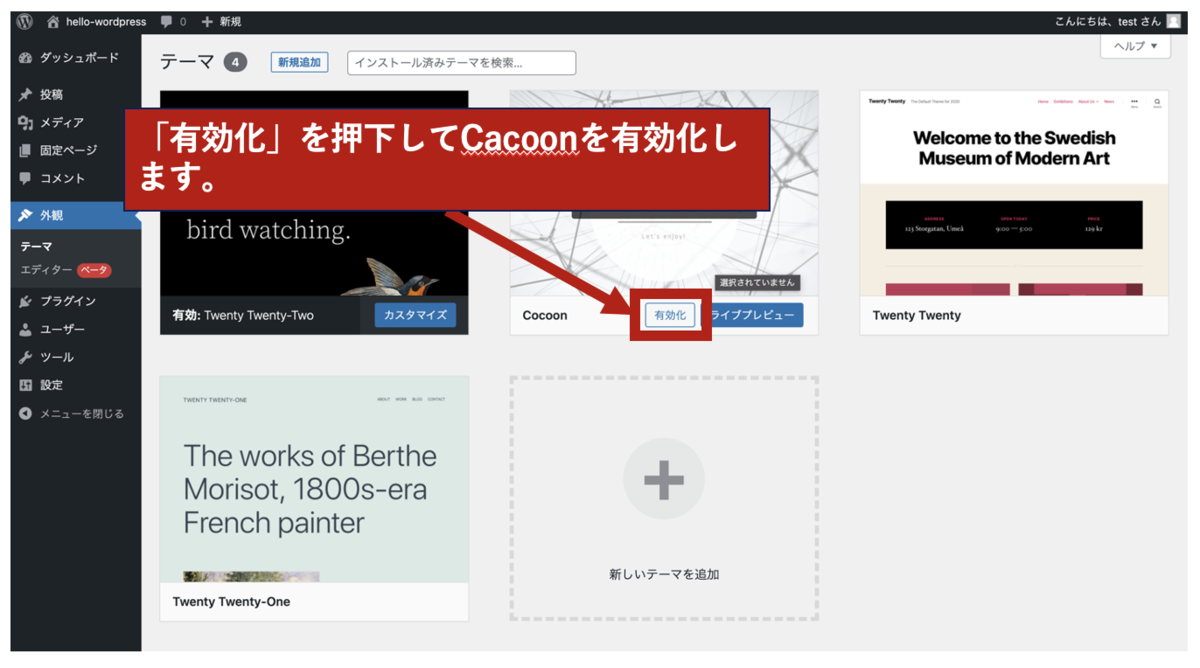The image size is (1200, 668).
Task: Click the 新規 plus item in admin bar
Action: pos(221,21)
